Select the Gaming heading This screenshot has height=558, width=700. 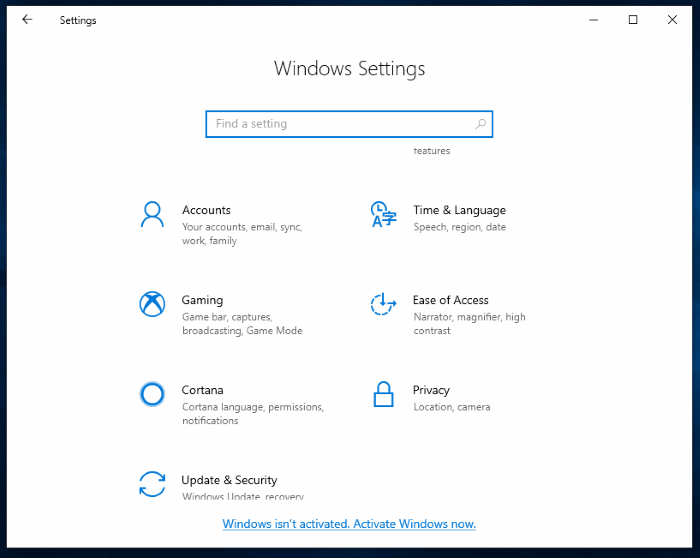[202, 300]
